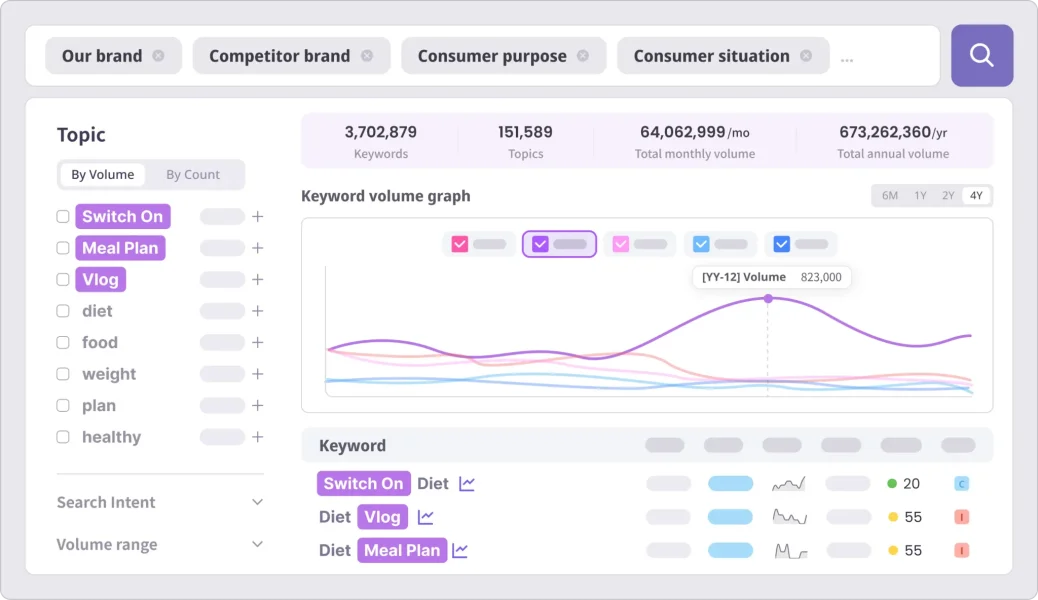Remove the 'Competitor brand' filter chip
Viewport: 1038px width, 600px height.
(367, 56)
